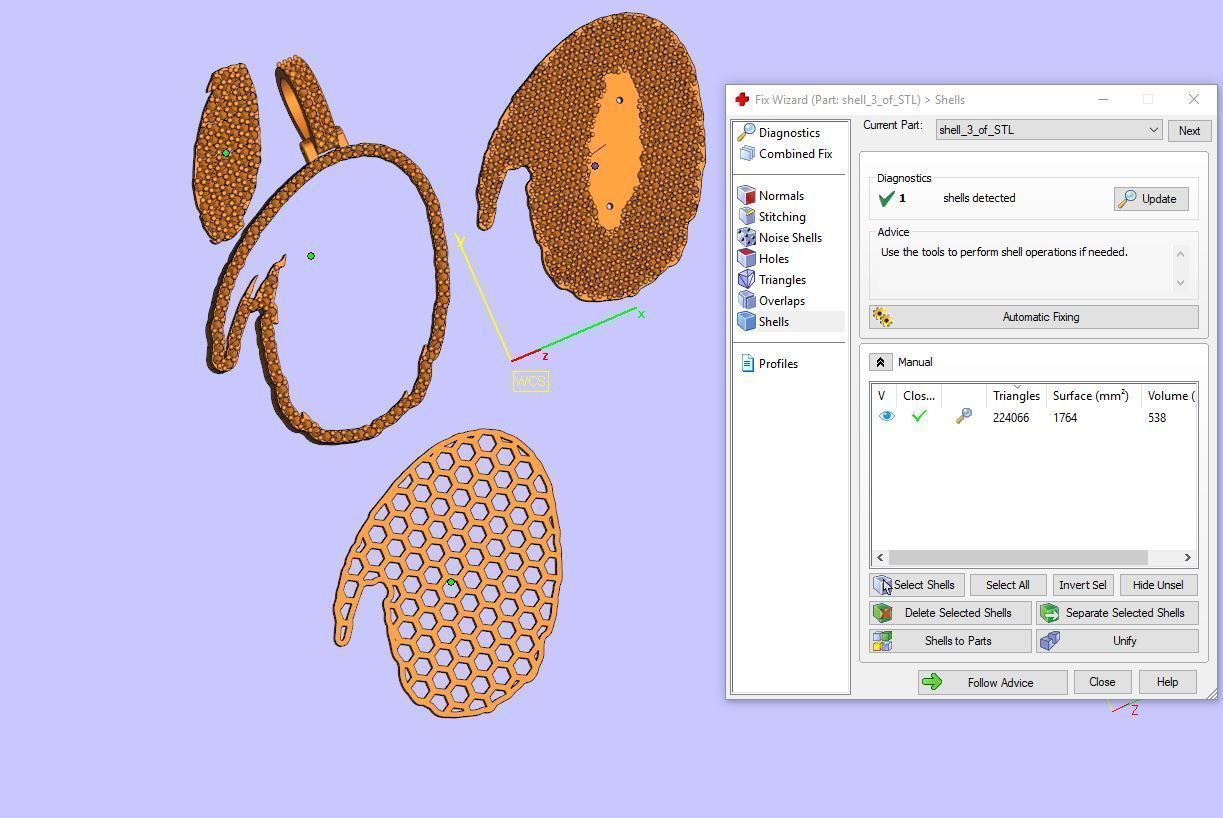This screenshot has width=1223, height=818.
Task: Convert Shells to Parts
Action: pyautogui.click(x=950, y=641)
